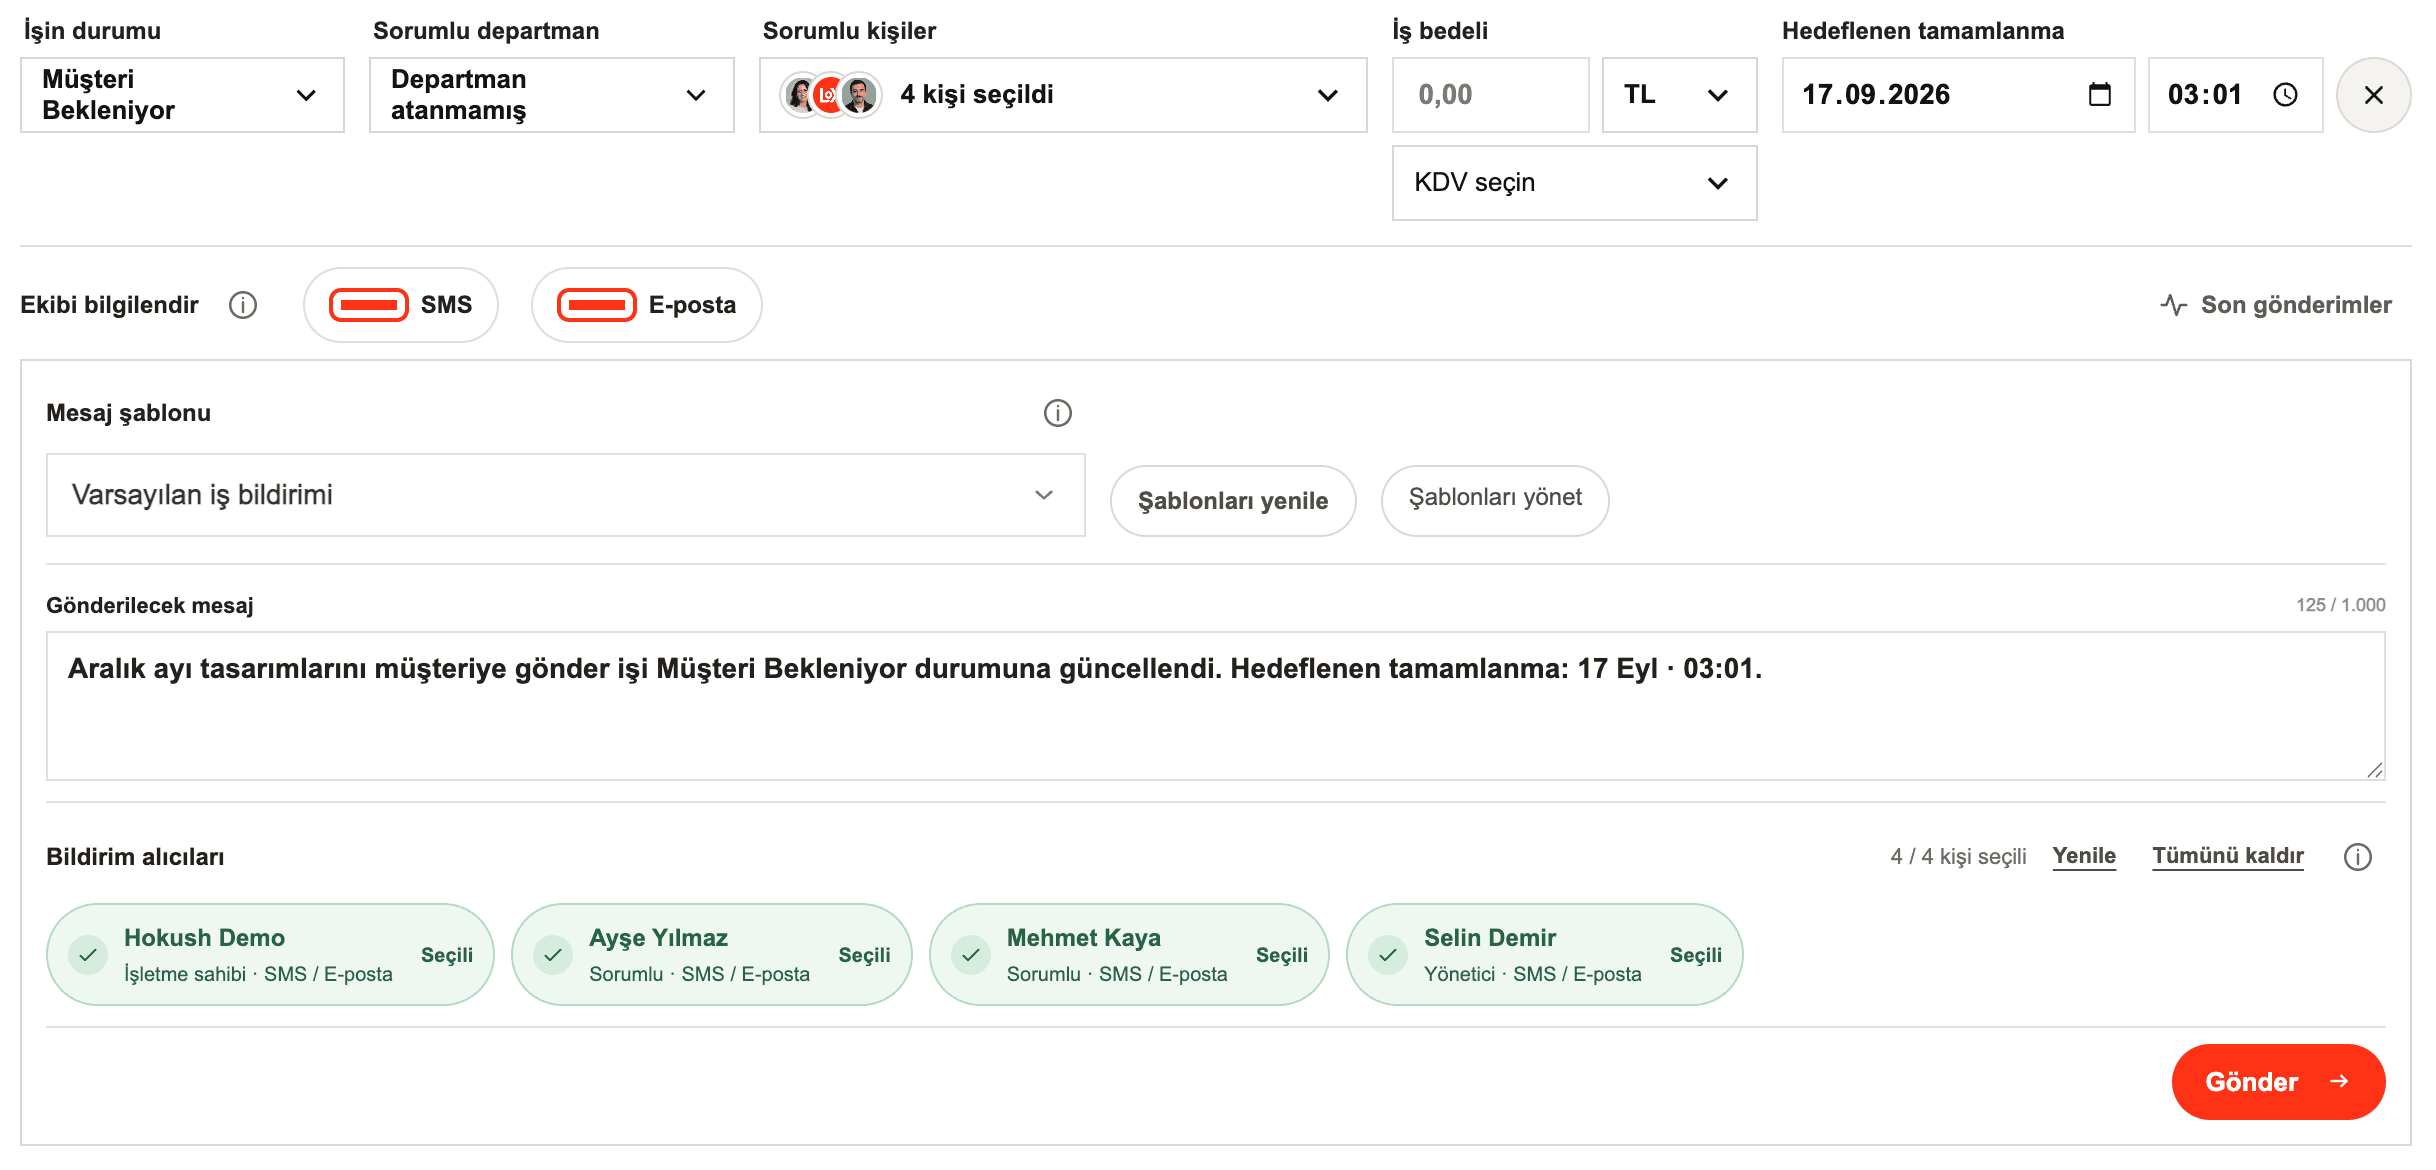Click the message textarea resize handle
Image resolution: width=2436 pixels, height=1170 pixels.
(2375, 769)
